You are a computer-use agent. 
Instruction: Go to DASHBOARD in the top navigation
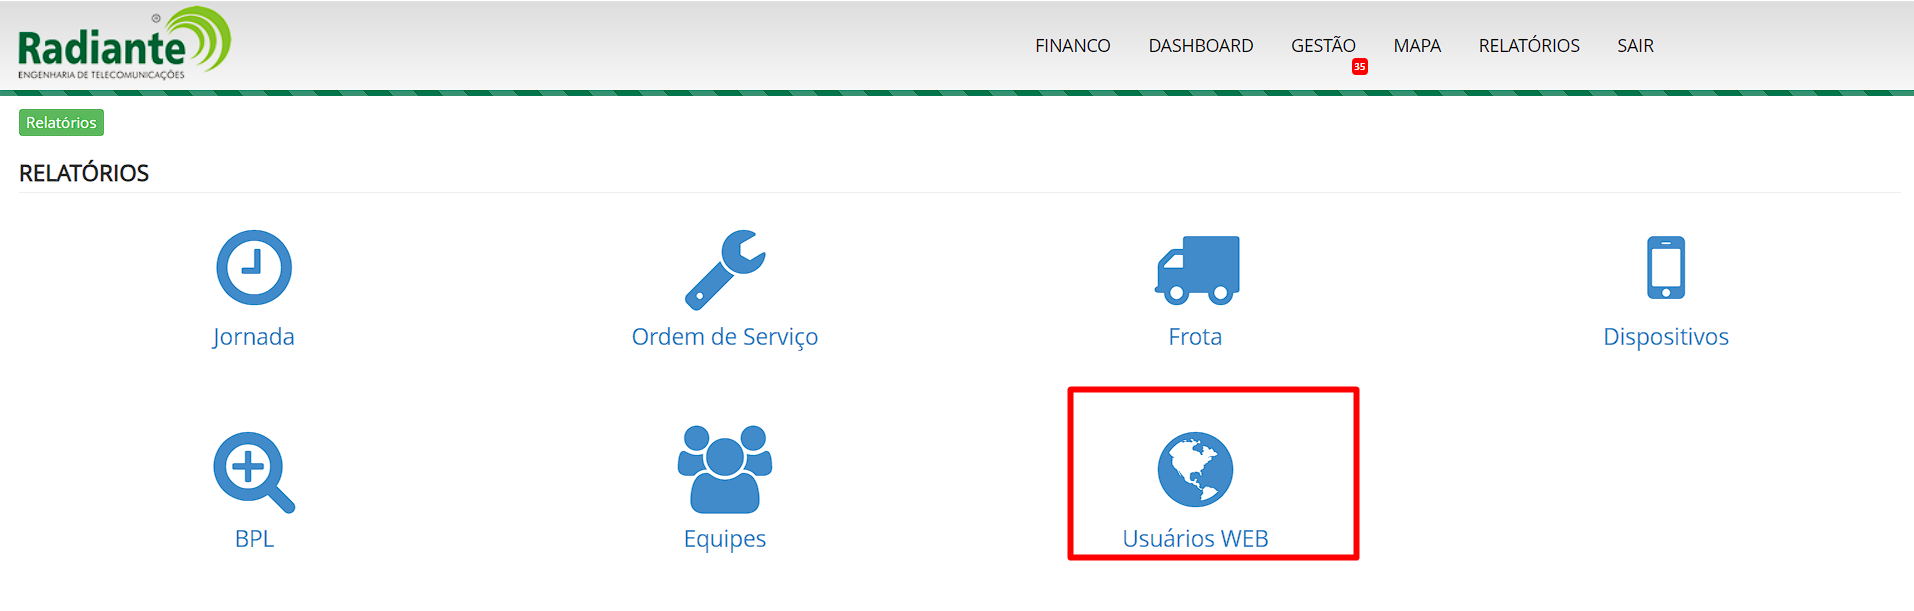(1200, 46)
